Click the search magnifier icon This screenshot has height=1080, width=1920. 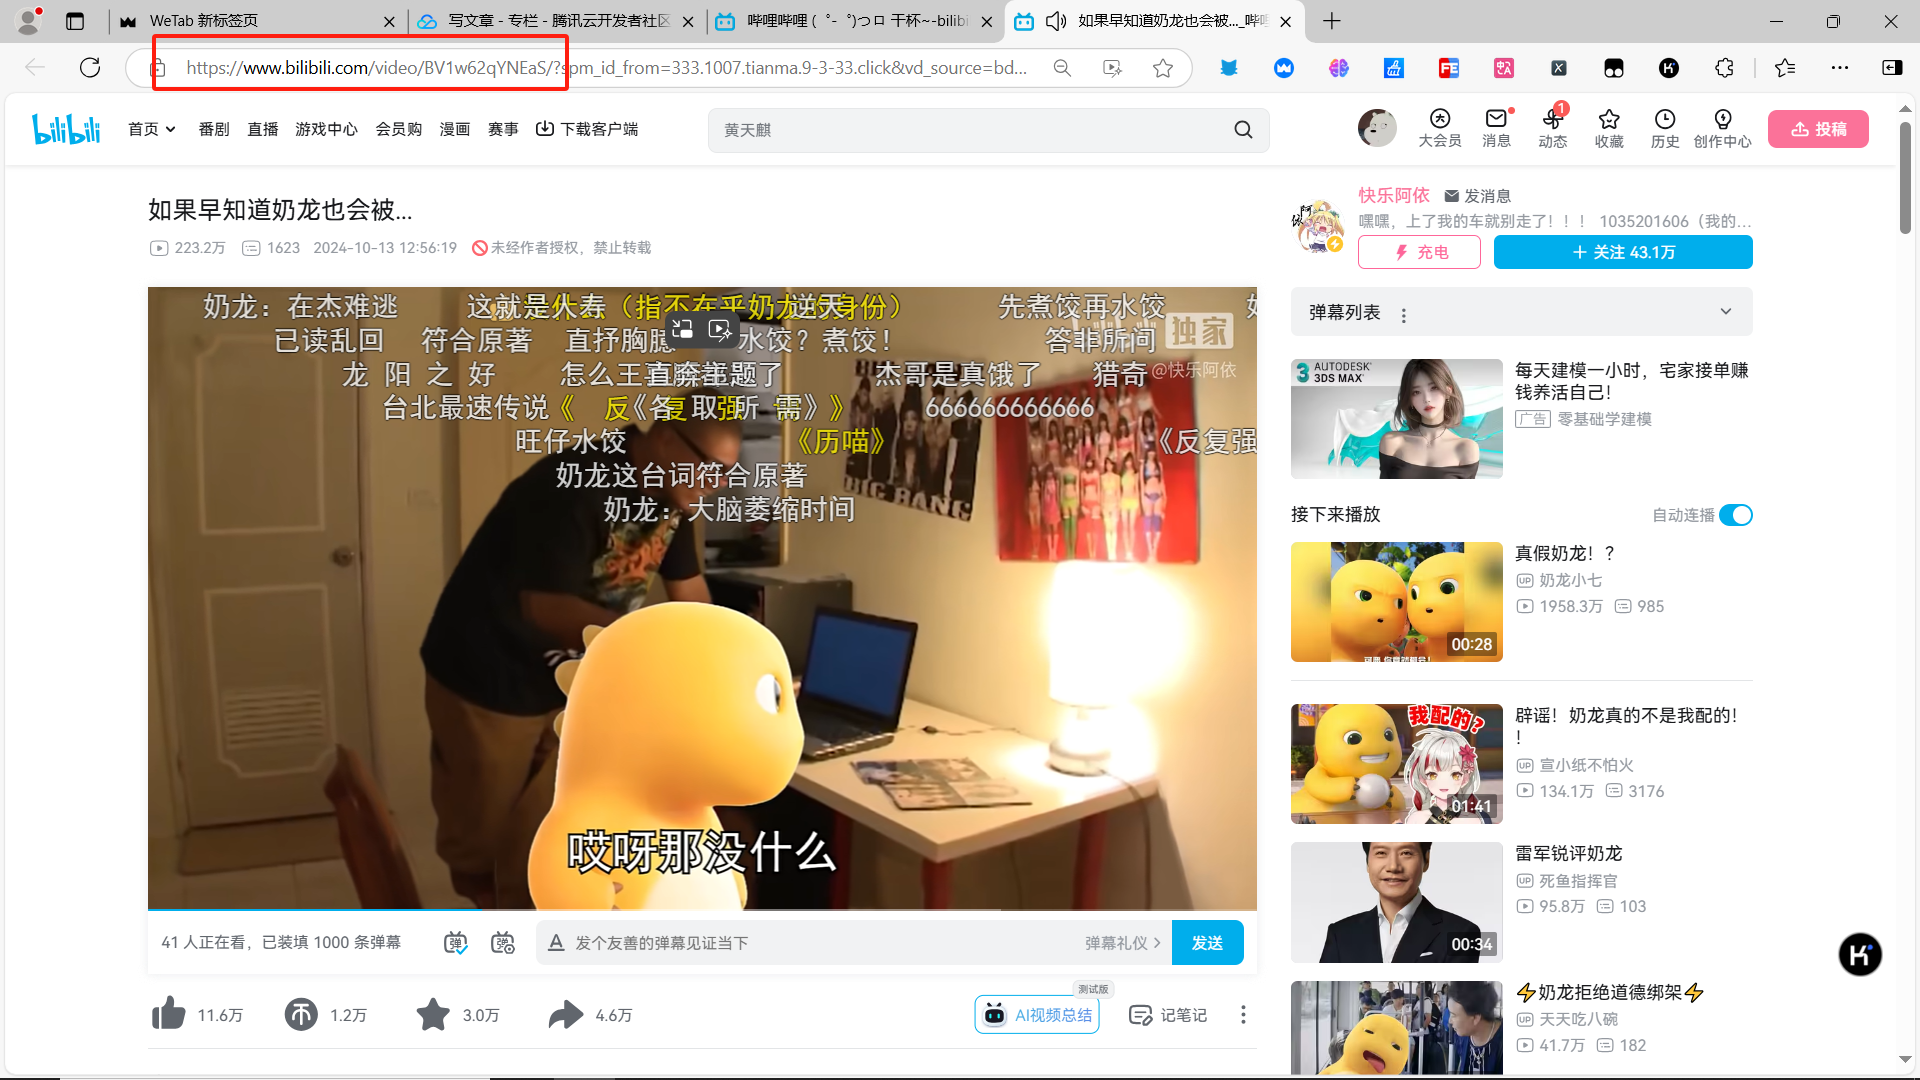pos(1243,130)
